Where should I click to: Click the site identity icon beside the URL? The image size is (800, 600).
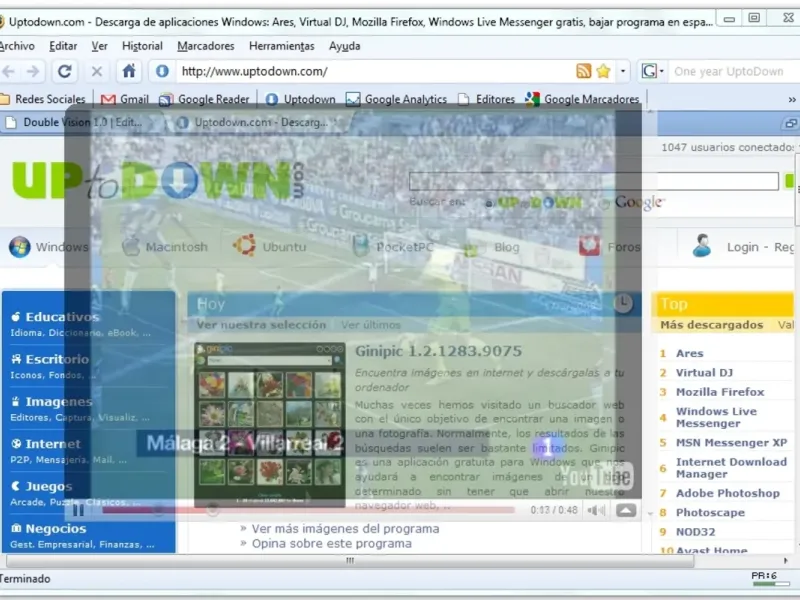tap(162, 71)
